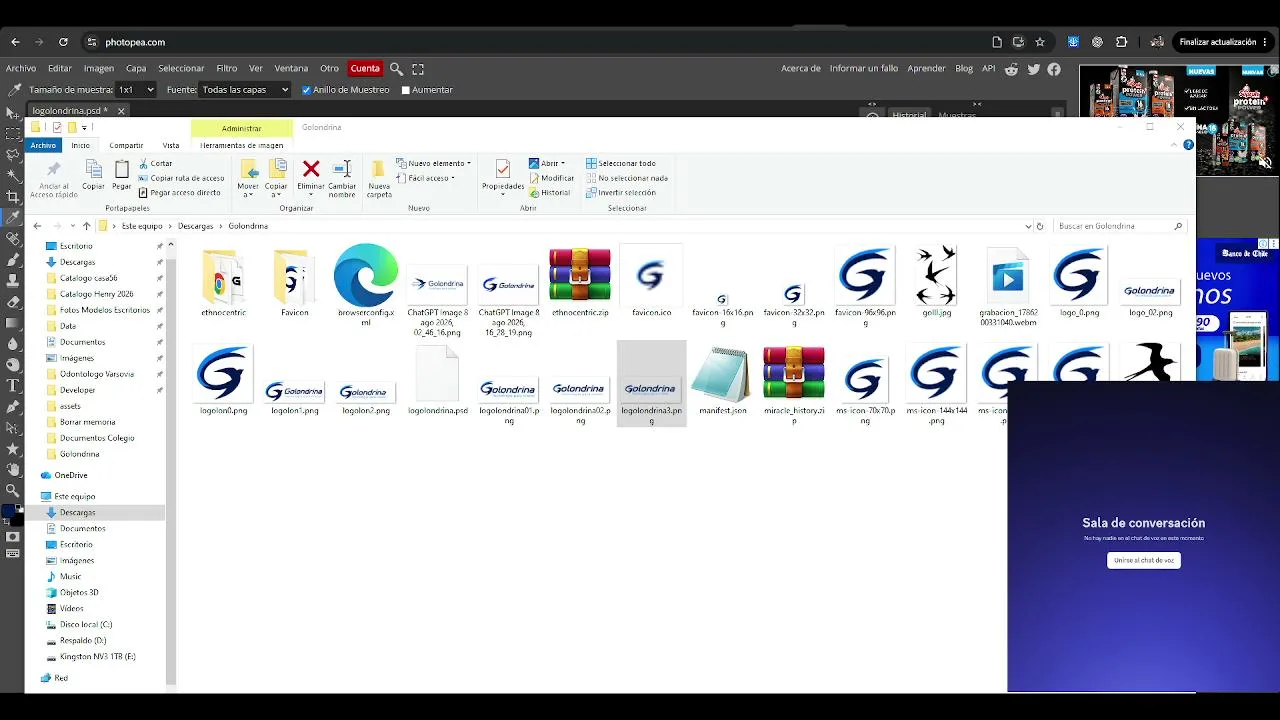Open Propiedades in Explorer ribbon

503,176
